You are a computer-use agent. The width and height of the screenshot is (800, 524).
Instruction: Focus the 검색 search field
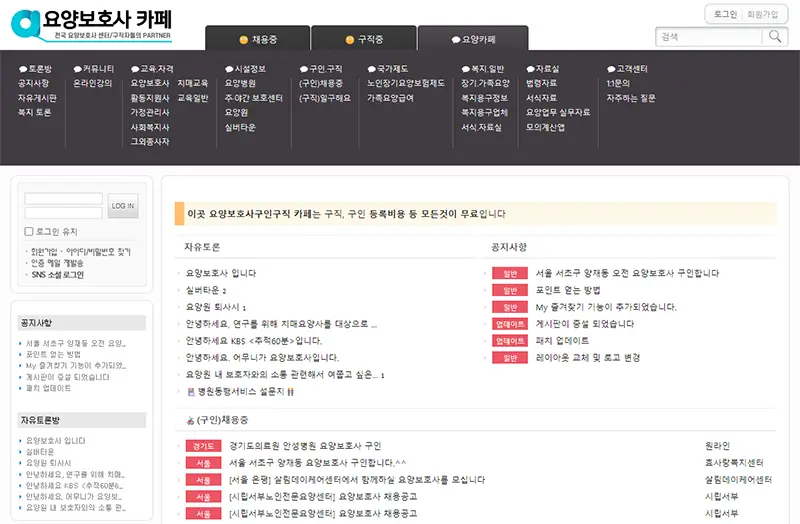point(709,37)
